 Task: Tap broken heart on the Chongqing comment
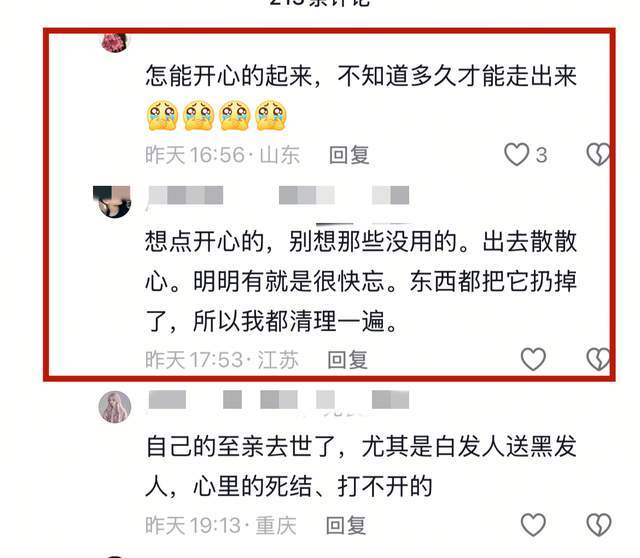pyautogui.click(x=599, y=525)
